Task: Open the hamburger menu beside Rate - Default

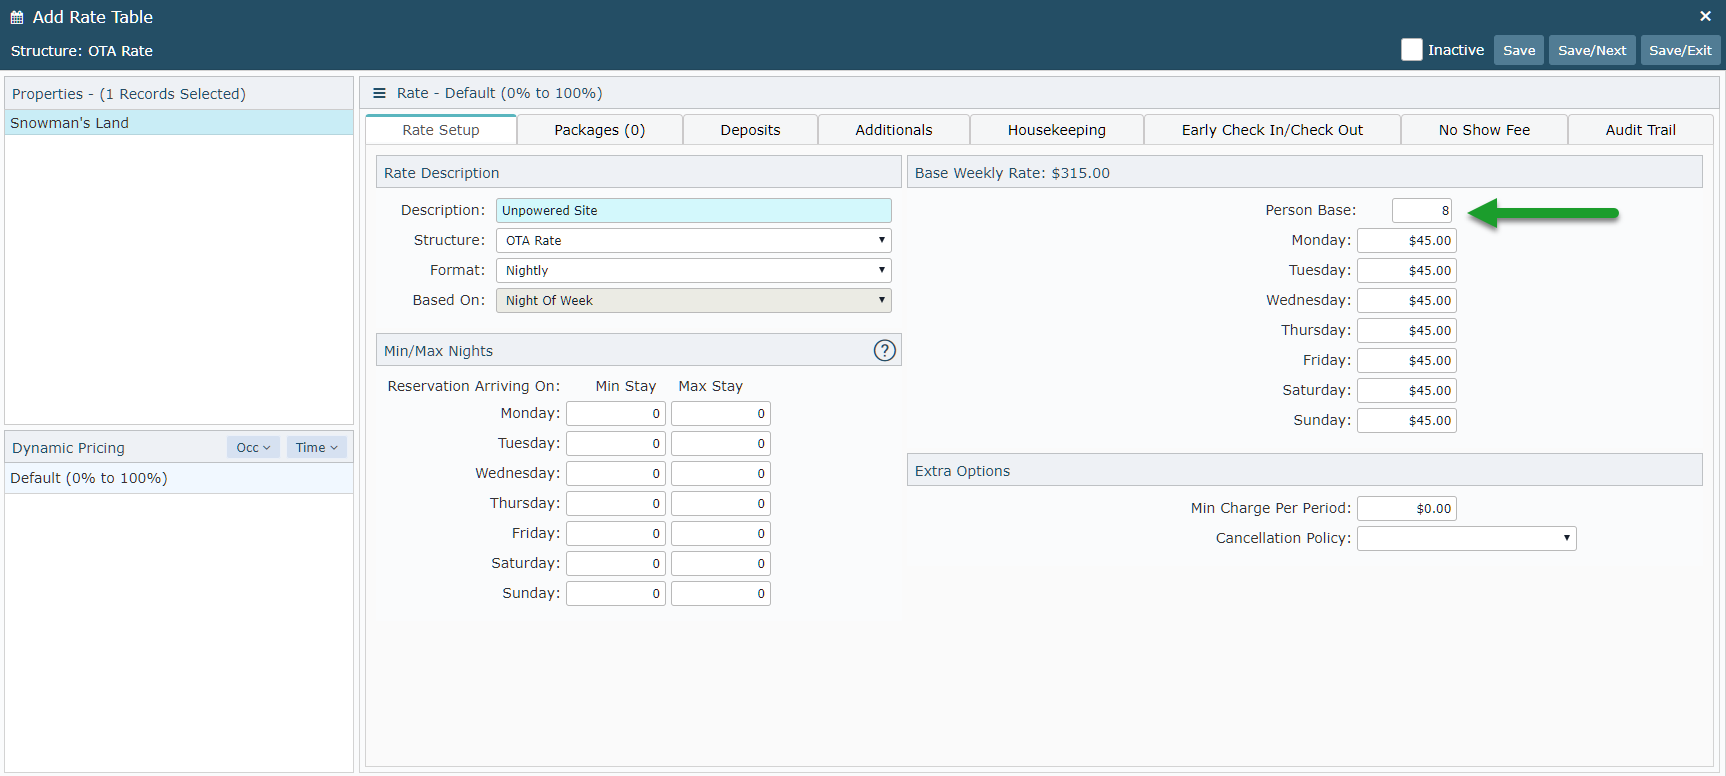Action: [x=379, y=93]
